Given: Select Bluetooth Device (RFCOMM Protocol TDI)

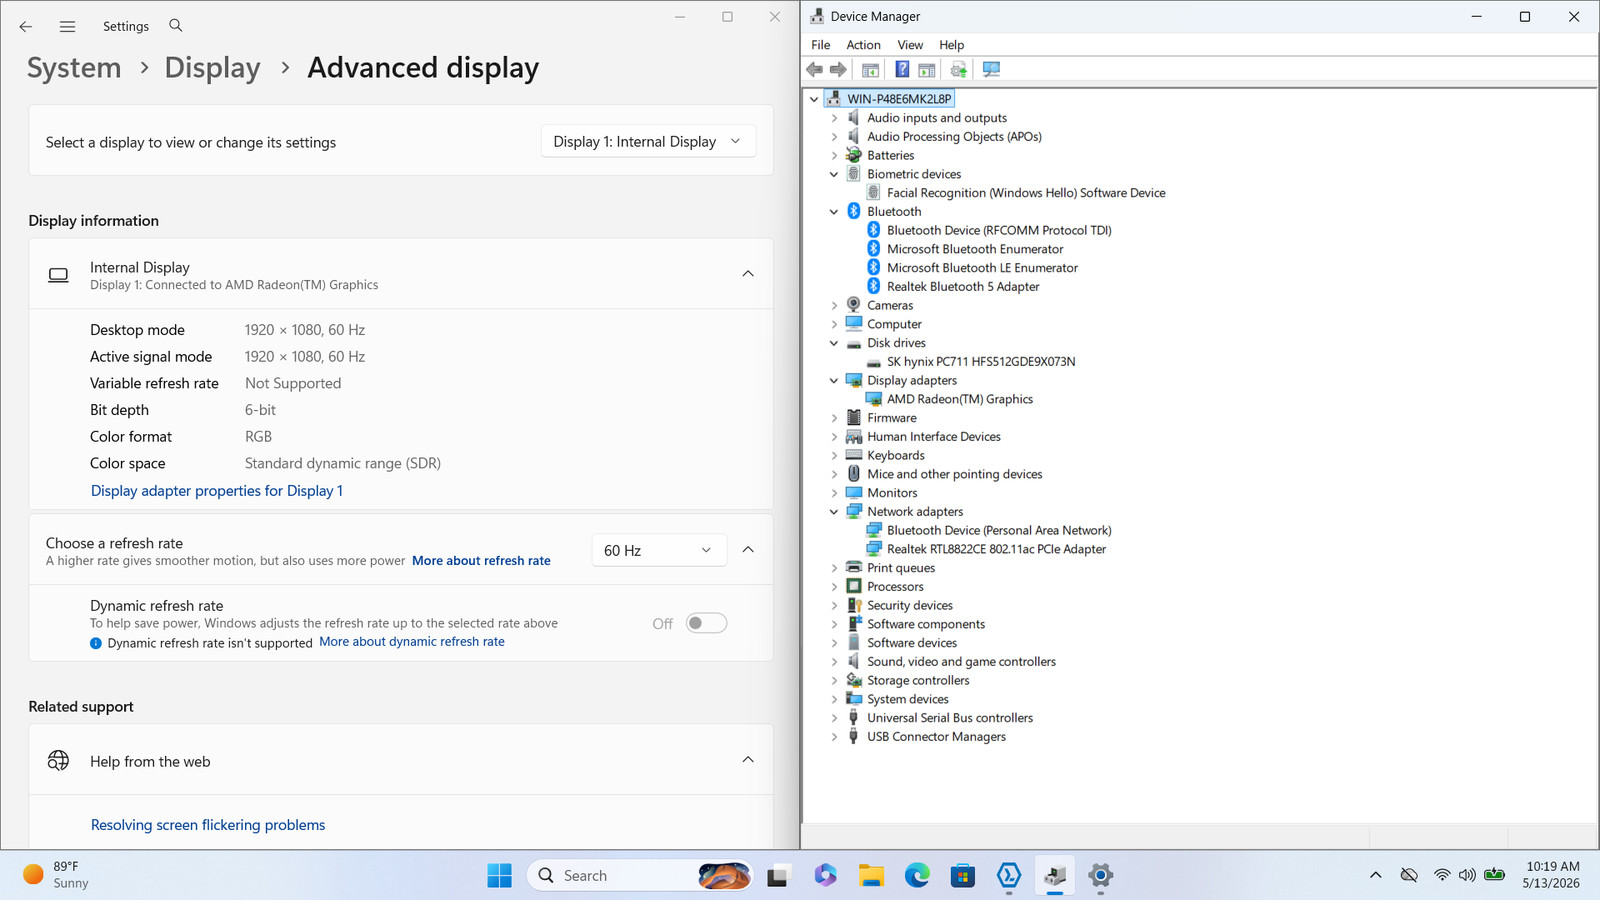Looking at the screenshot, I should [x=999, y=230].
